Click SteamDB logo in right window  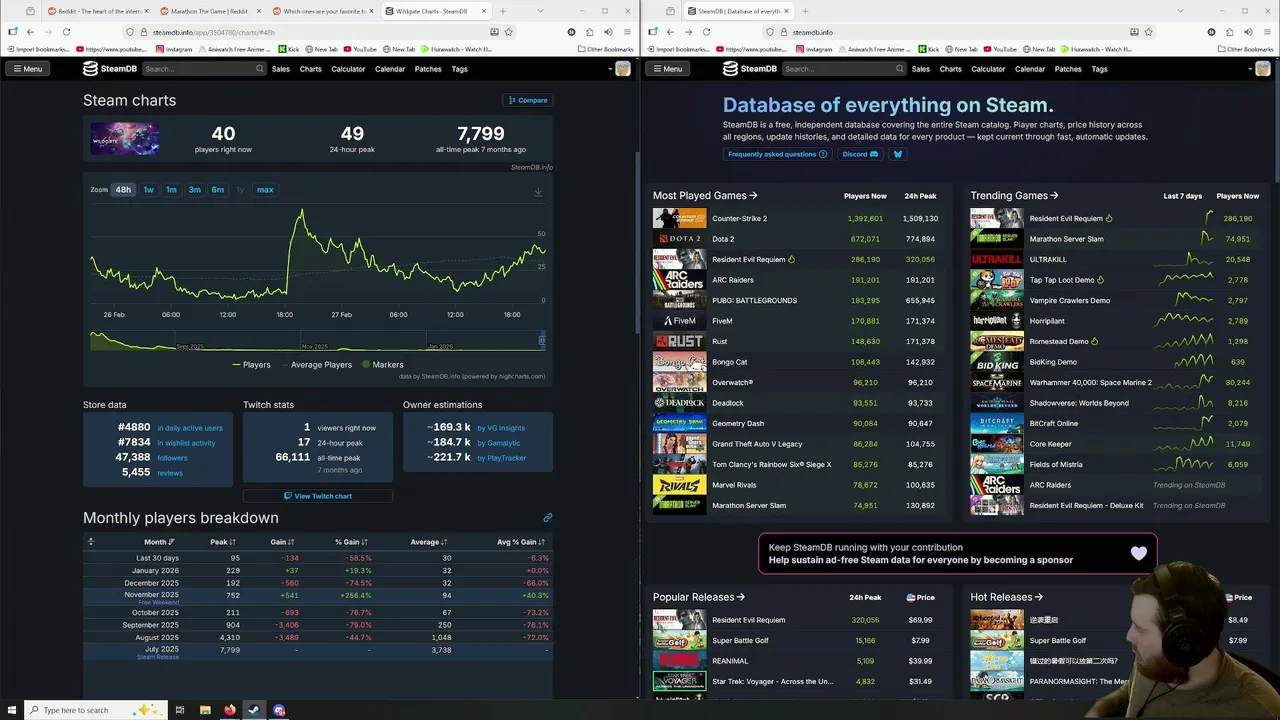coord(750,69)
